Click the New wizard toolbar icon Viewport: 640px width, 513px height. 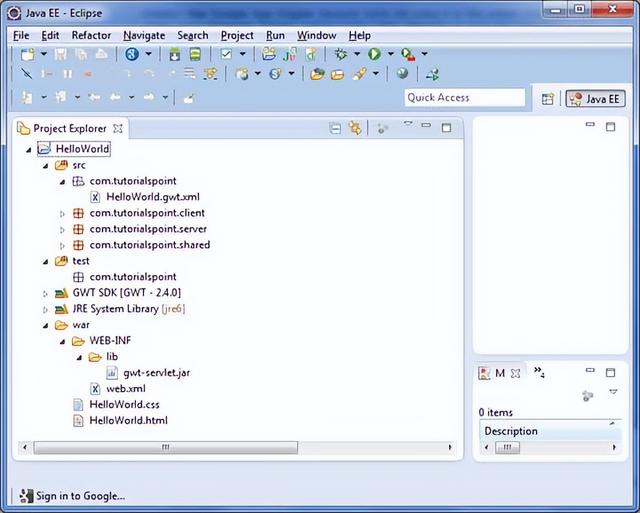point(28,54)
